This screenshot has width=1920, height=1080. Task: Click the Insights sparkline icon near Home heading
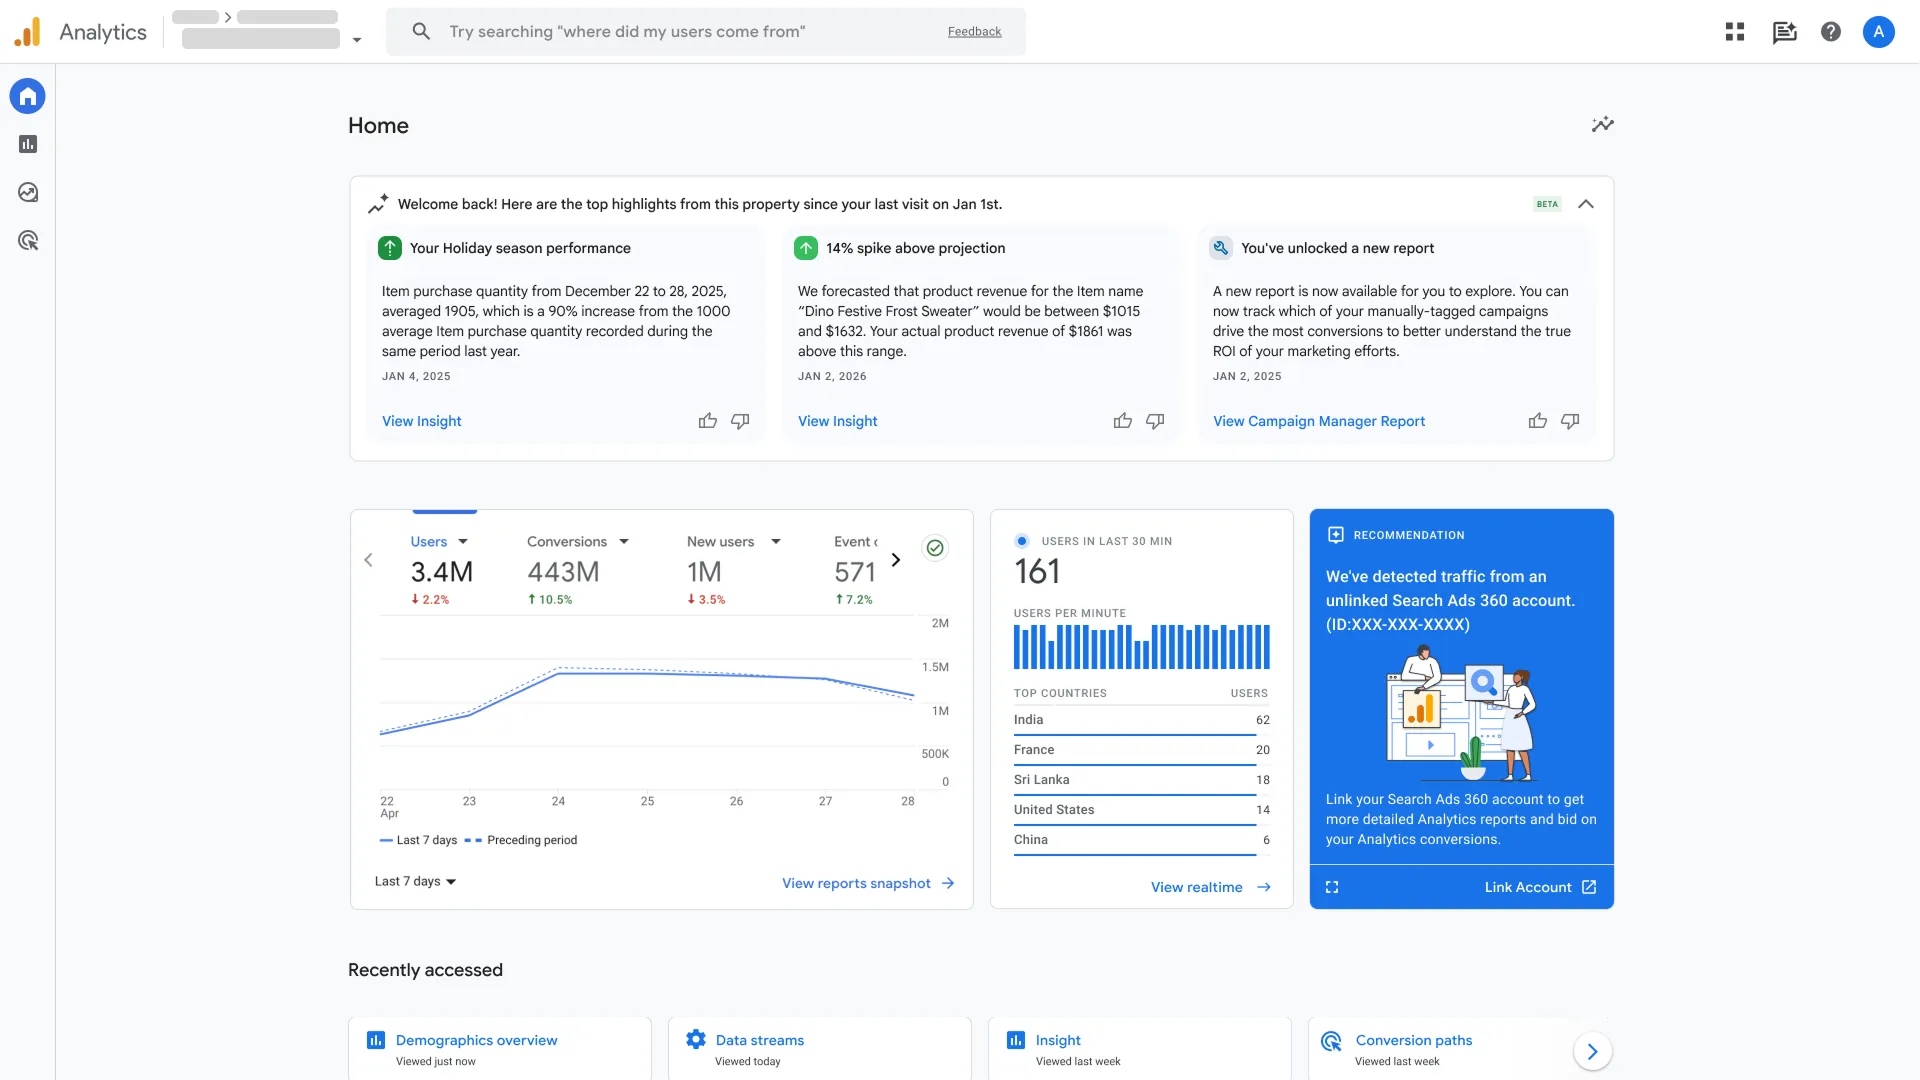coord(1602,124)
